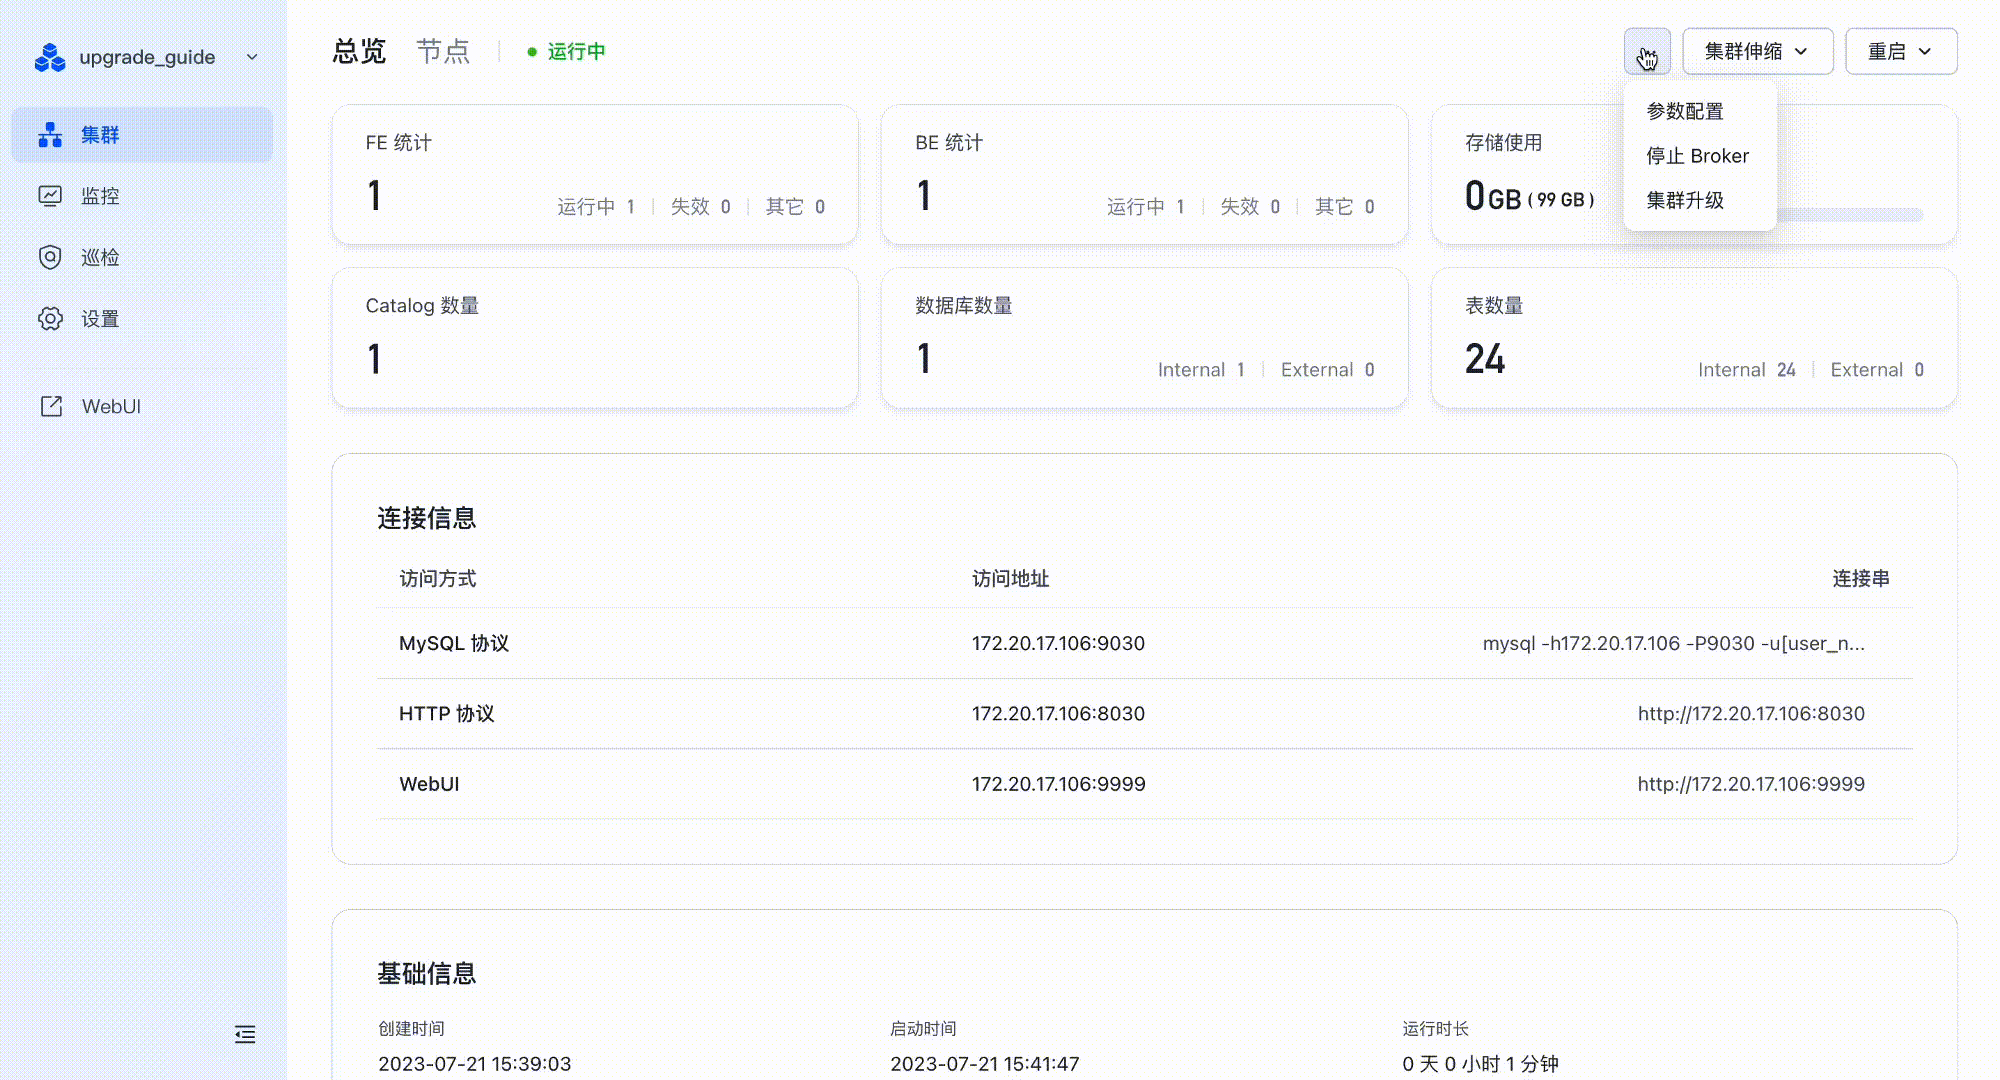Select the 巡检 inspection shield icon
2000x1080 pixels.
click(50, 257)
